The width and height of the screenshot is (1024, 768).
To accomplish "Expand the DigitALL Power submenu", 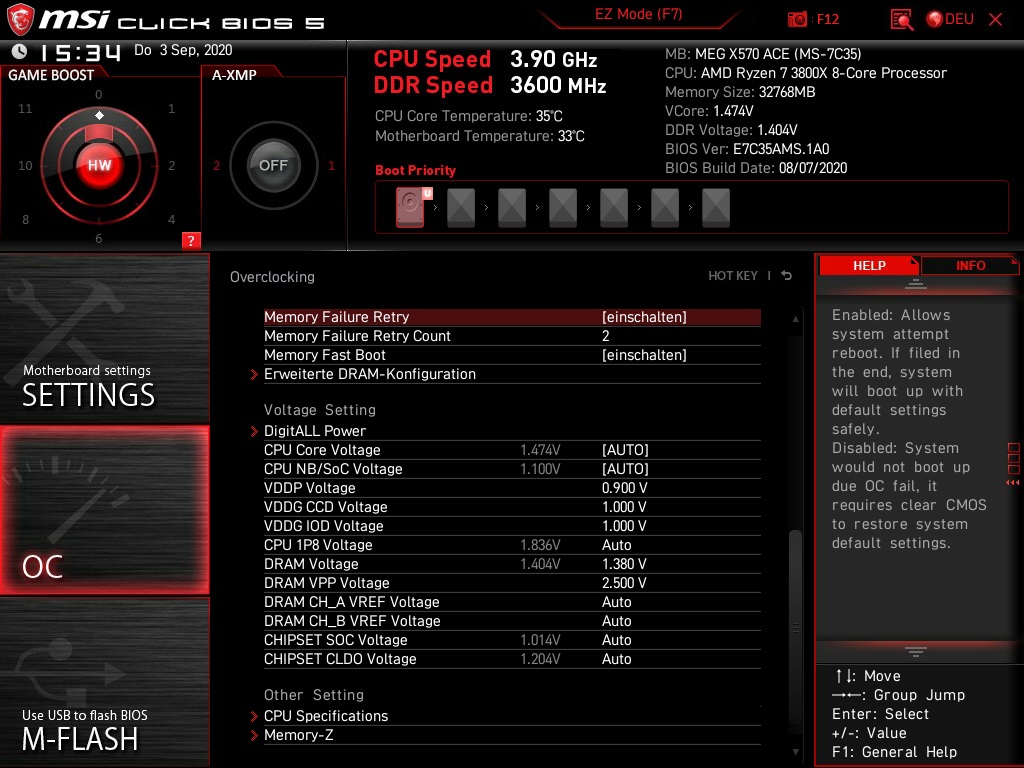I will tap(315, 431).
